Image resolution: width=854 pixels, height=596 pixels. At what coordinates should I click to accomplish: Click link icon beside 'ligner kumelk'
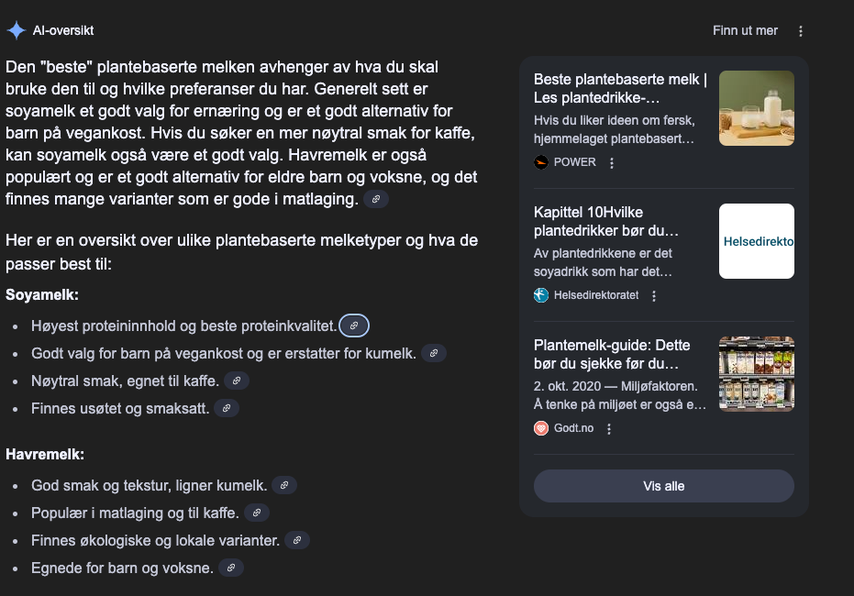point(284,485)
